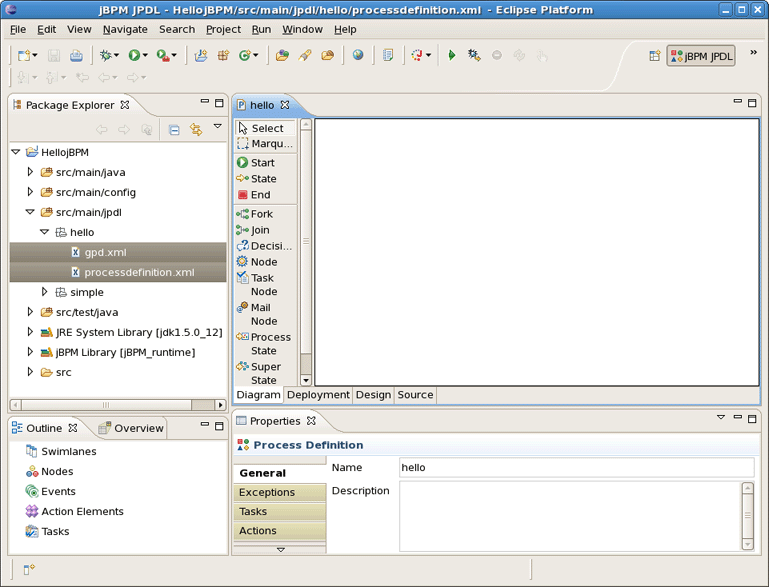Pick the Process State palette tool

(x=265, y=344)
